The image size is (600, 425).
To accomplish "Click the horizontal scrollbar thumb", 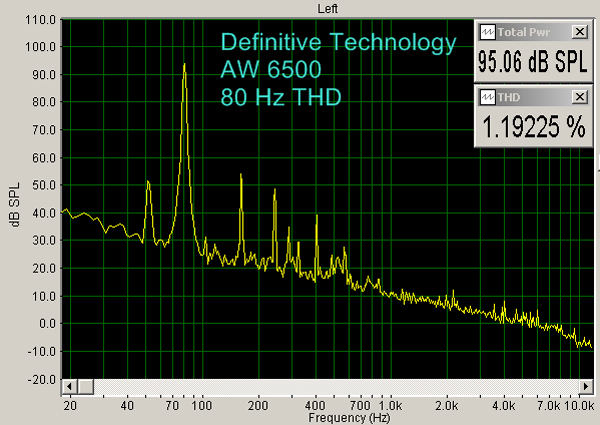I will tap(86, 386).
